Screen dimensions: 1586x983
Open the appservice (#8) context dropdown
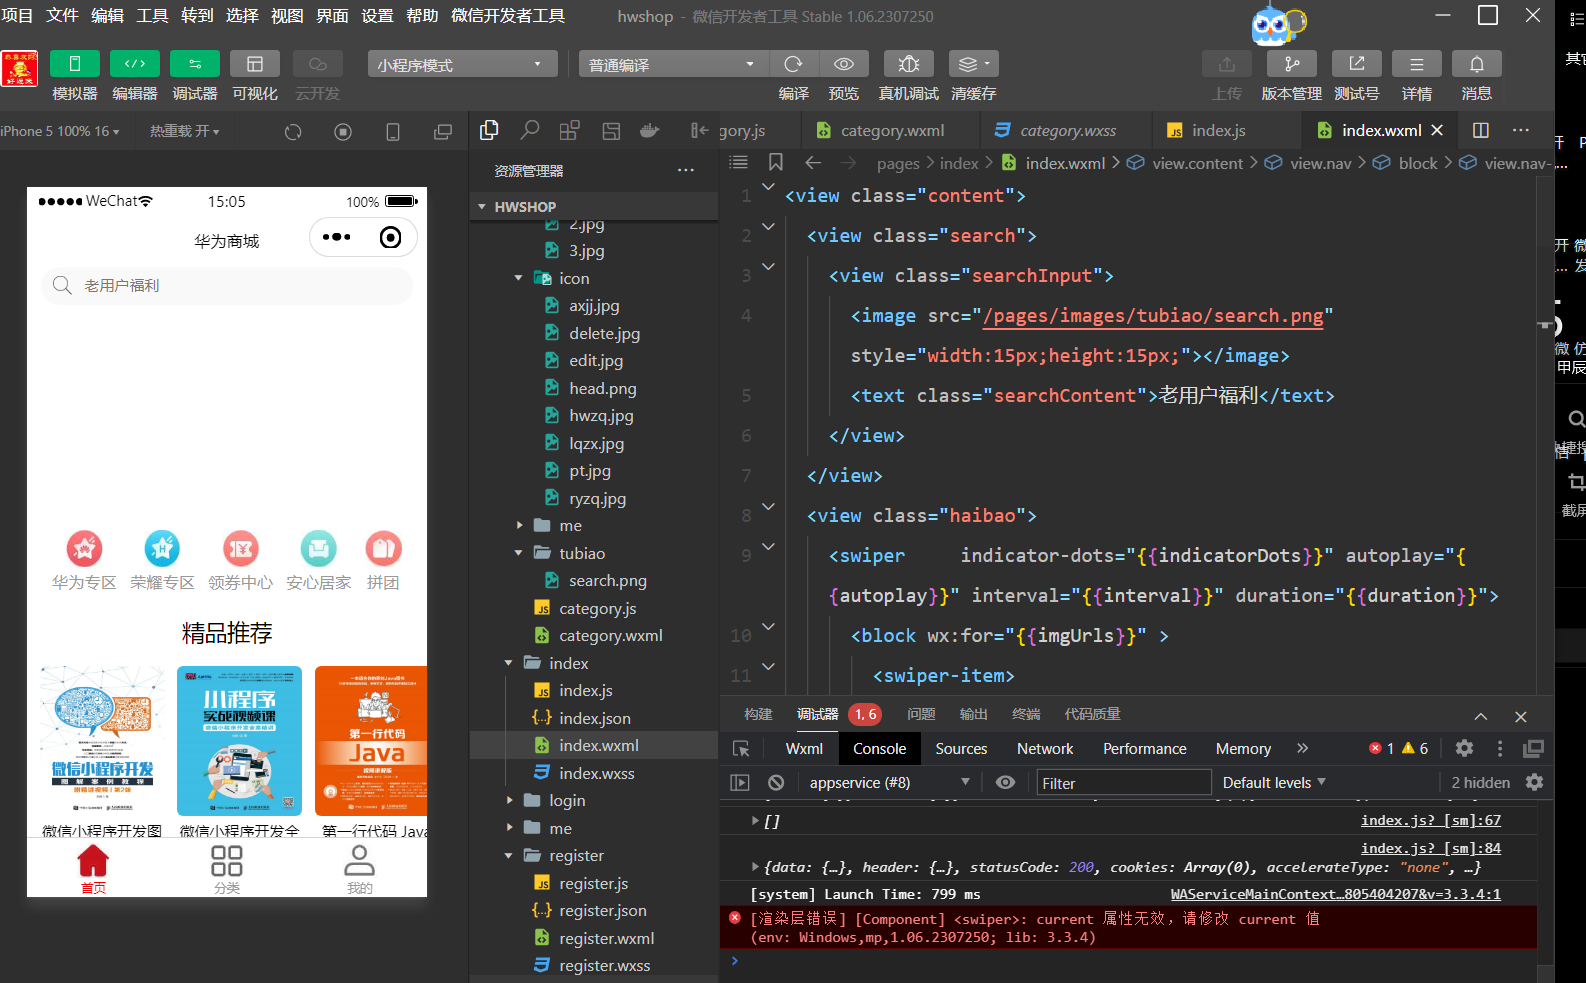click(x=890, y=782)
